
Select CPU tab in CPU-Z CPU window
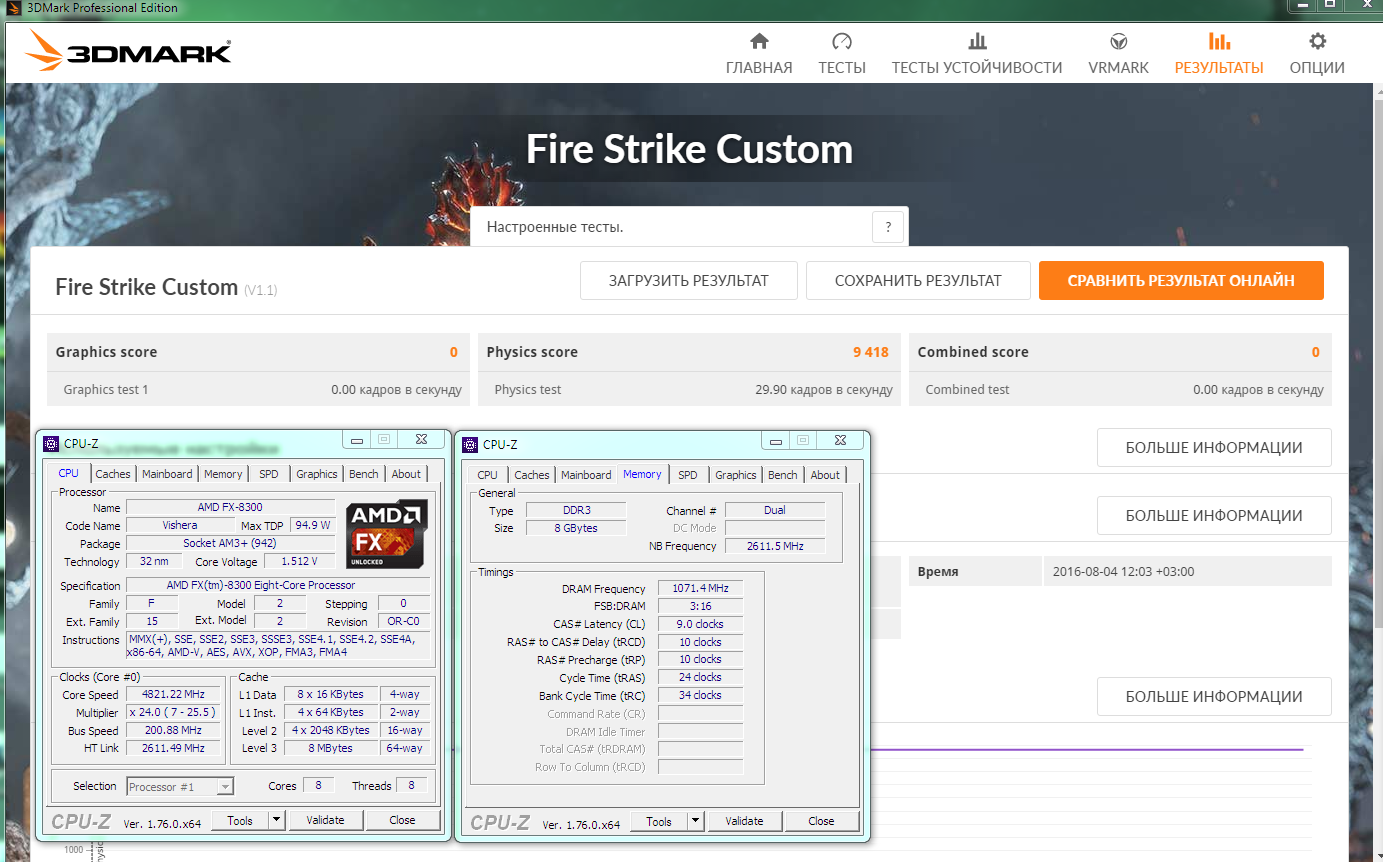pos(68,473)
